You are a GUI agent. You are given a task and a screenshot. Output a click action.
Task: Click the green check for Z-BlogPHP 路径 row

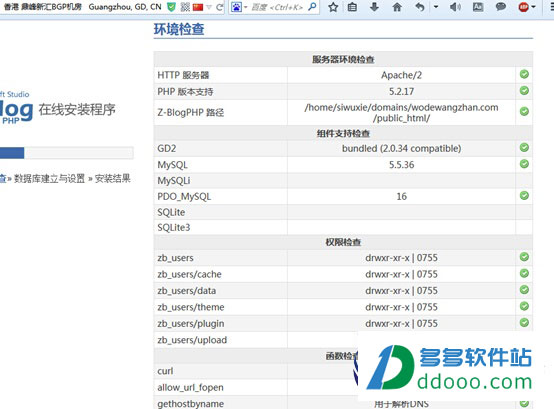pyautogui.click(x=524, y=112)
